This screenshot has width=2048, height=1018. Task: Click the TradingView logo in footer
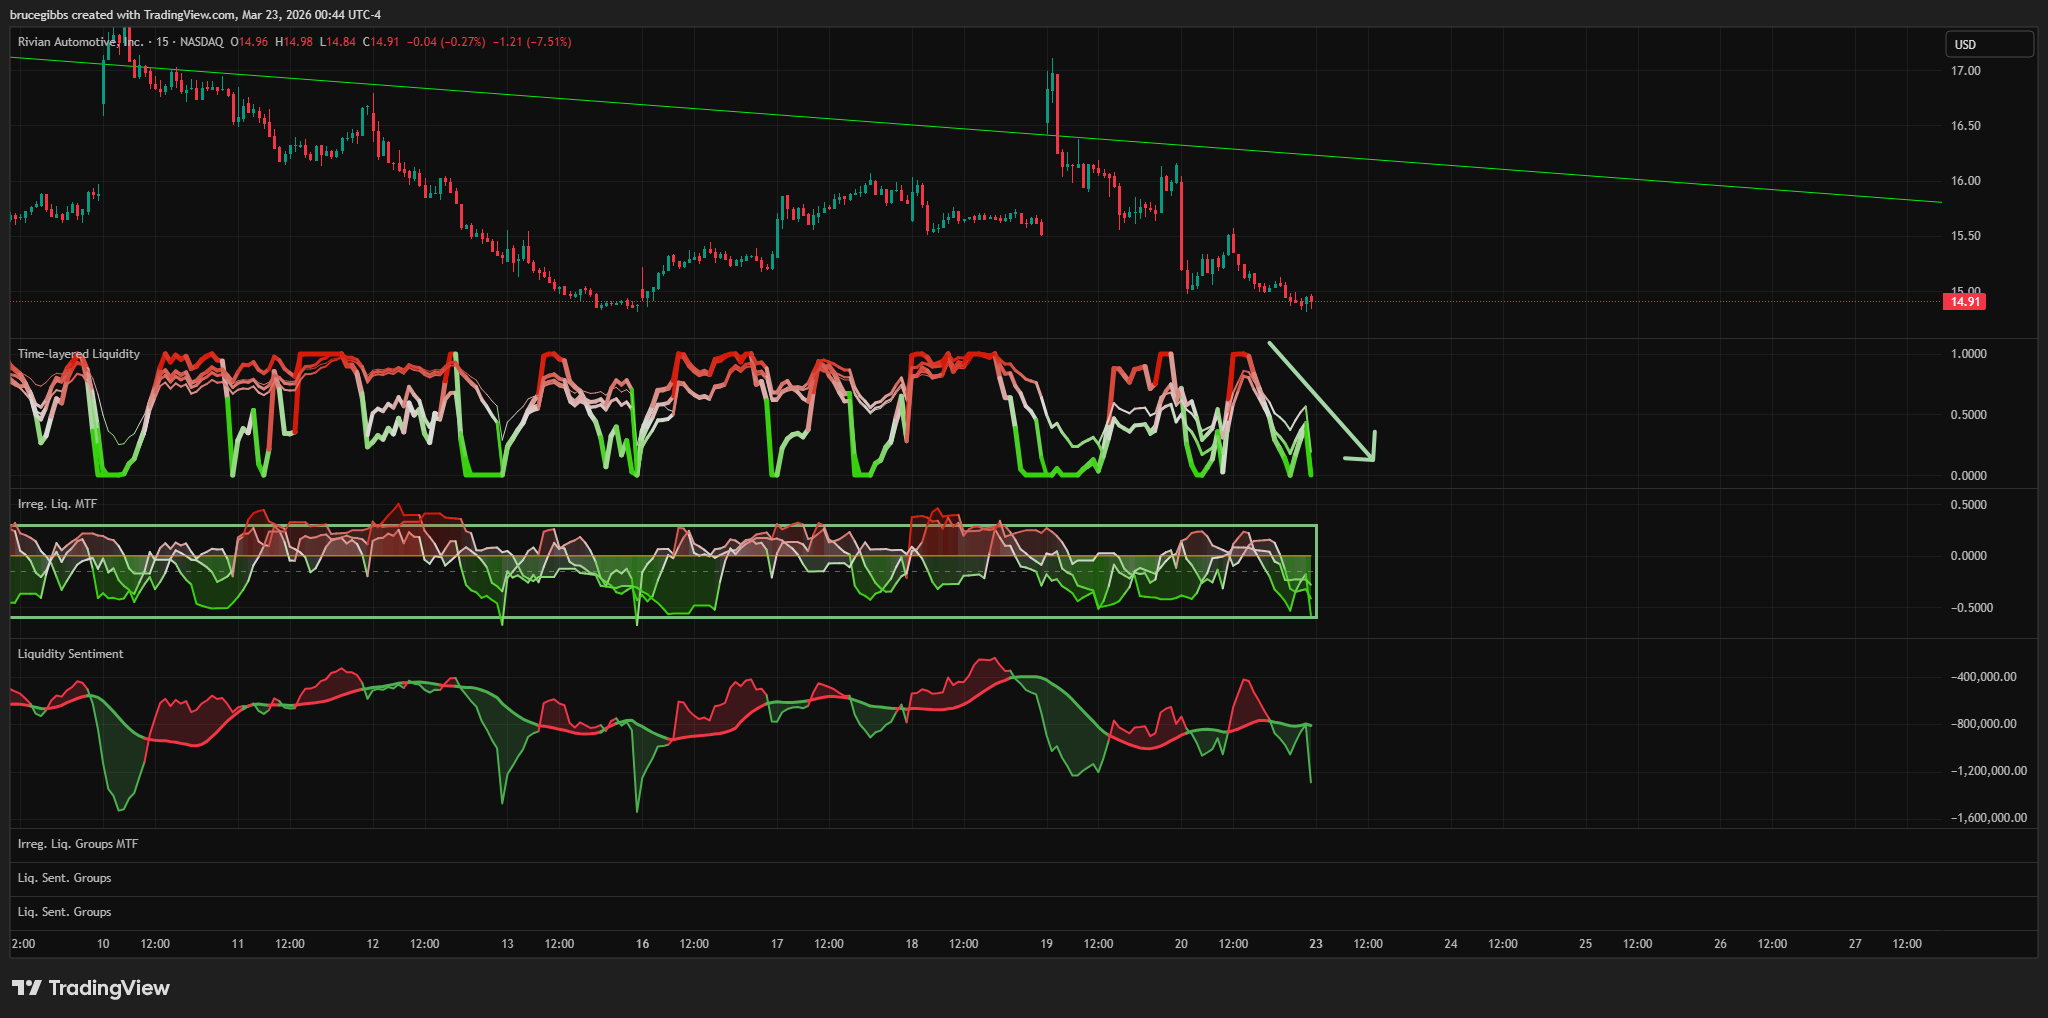(x=91, y=988)
